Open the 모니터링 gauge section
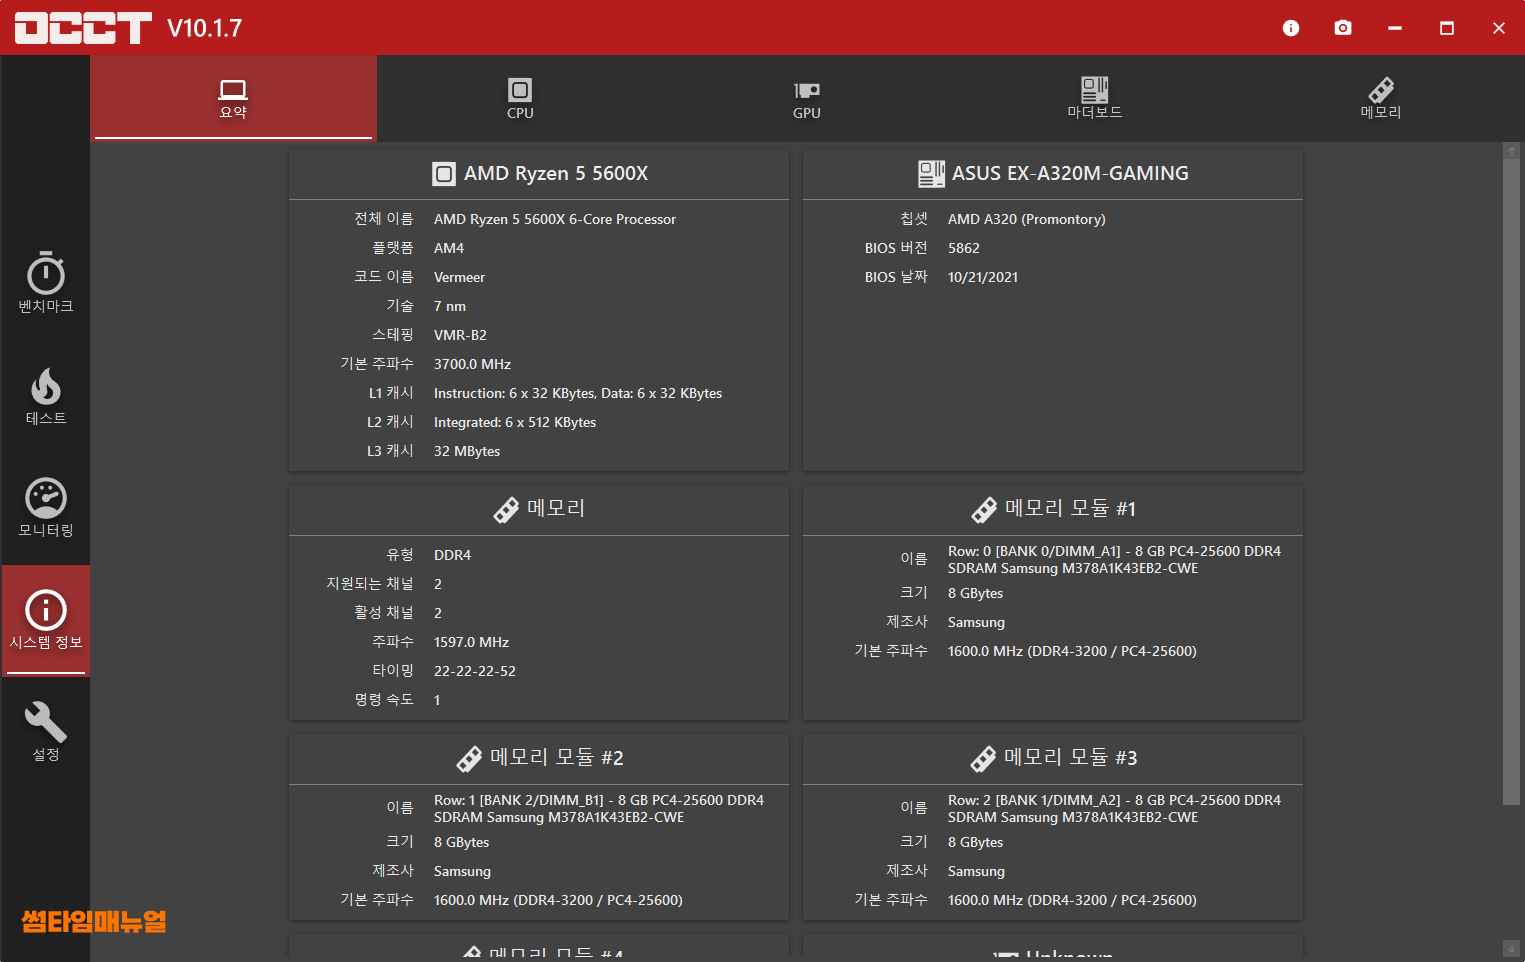Viewport: 1525px width, 962px height. pos(46,507)
